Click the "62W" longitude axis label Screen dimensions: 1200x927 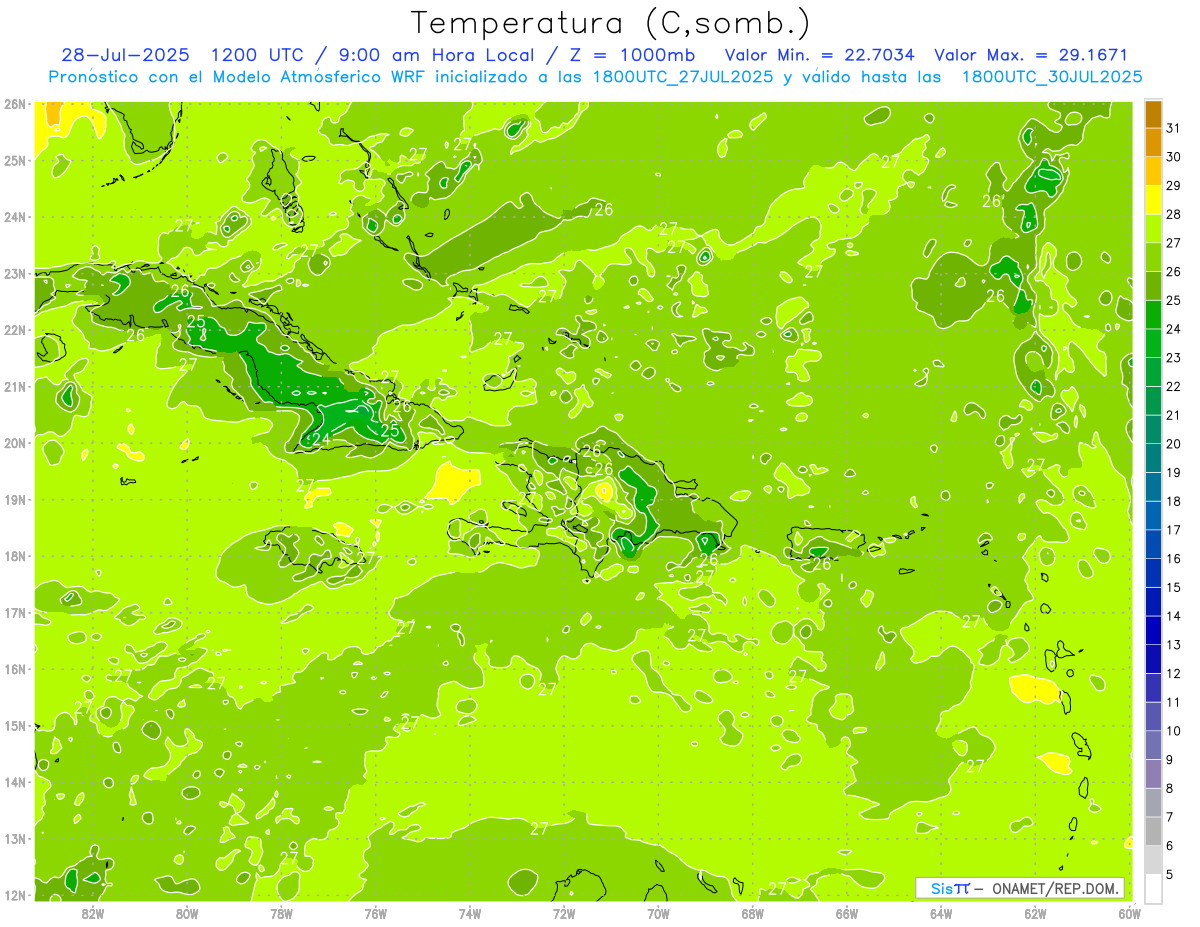click(x=1036, y=913)
